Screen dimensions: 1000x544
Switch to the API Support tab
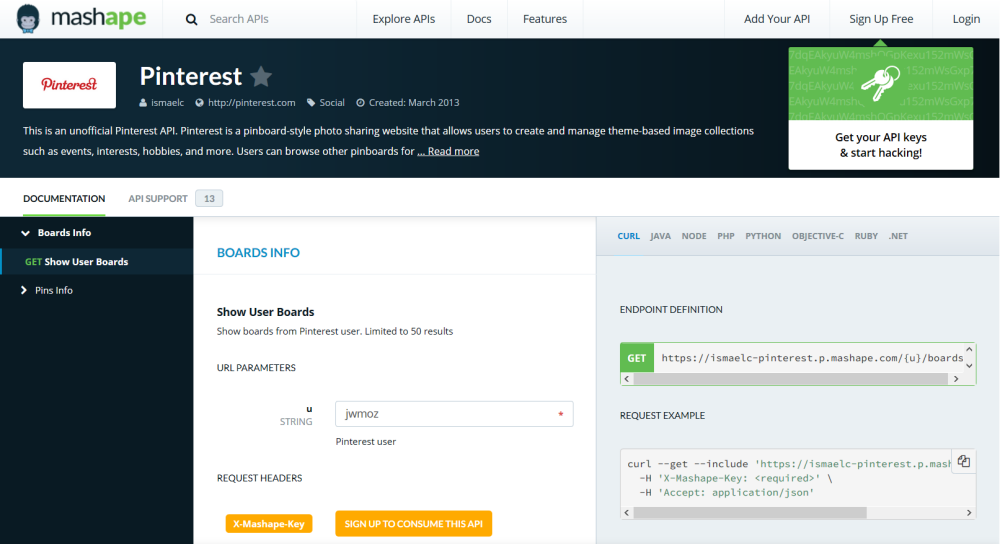click(x=158, y=198)
